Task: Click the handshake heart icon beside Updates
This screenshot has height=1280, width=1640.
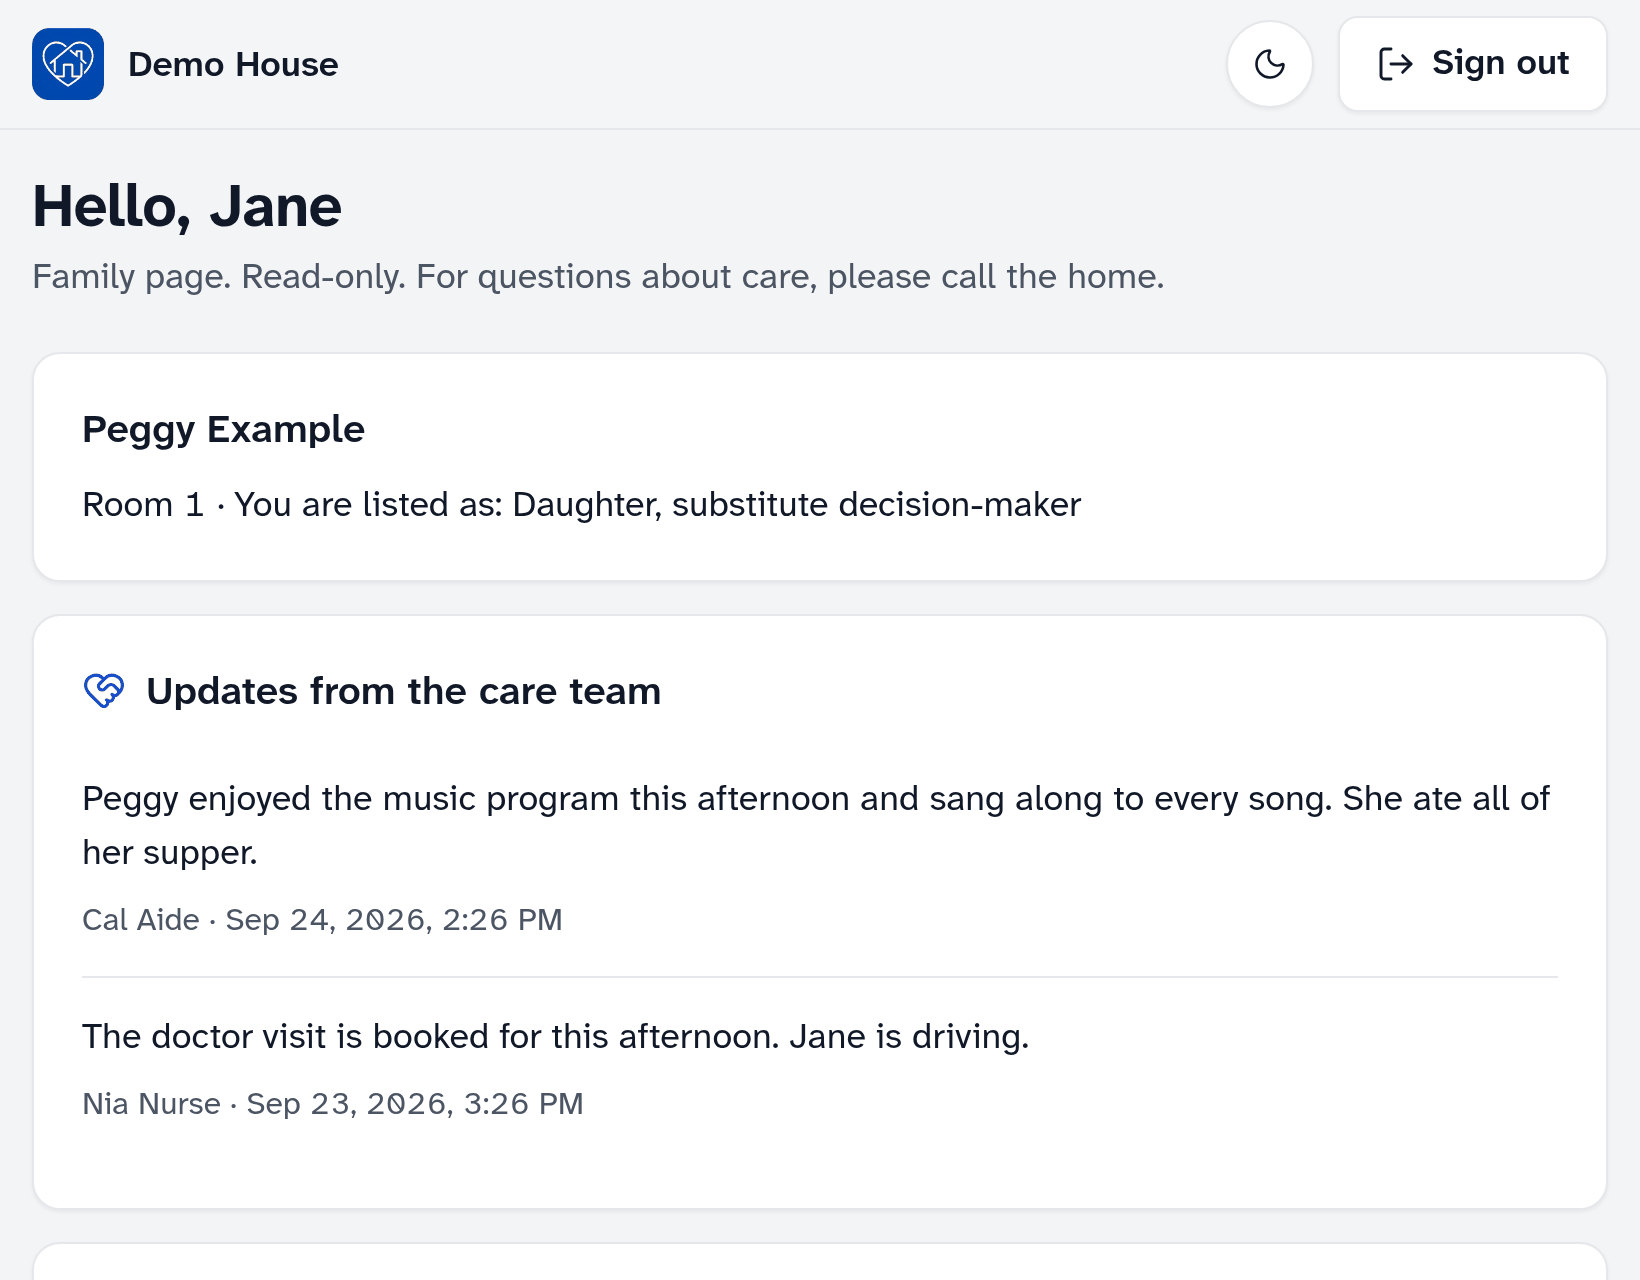Action: coord(104,691)
